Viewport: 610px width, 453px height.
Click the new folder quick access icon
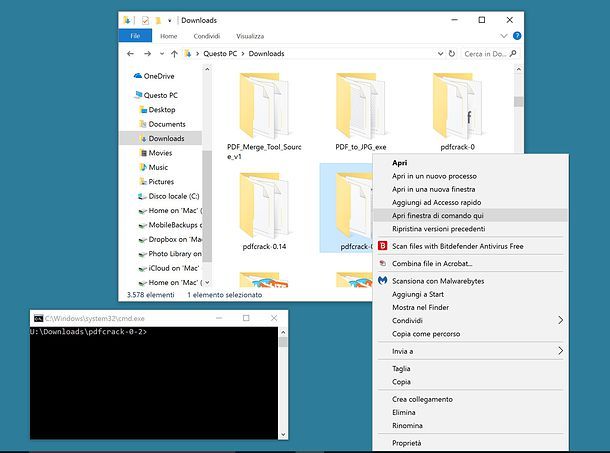coord(158,20)
